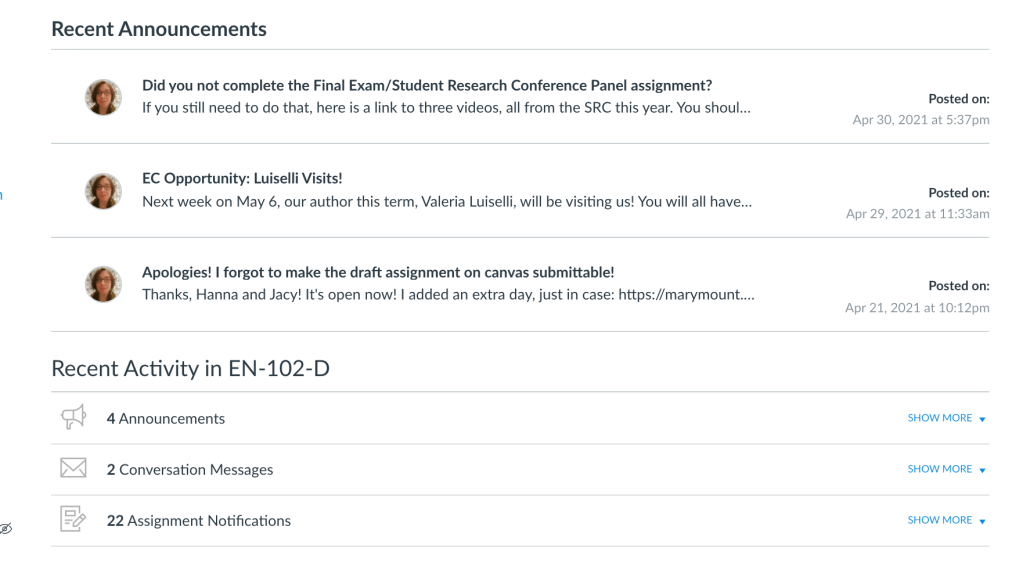Click the megaphone Announcements icon
The height and width of the screenshot is (563, 1023).
73,418
